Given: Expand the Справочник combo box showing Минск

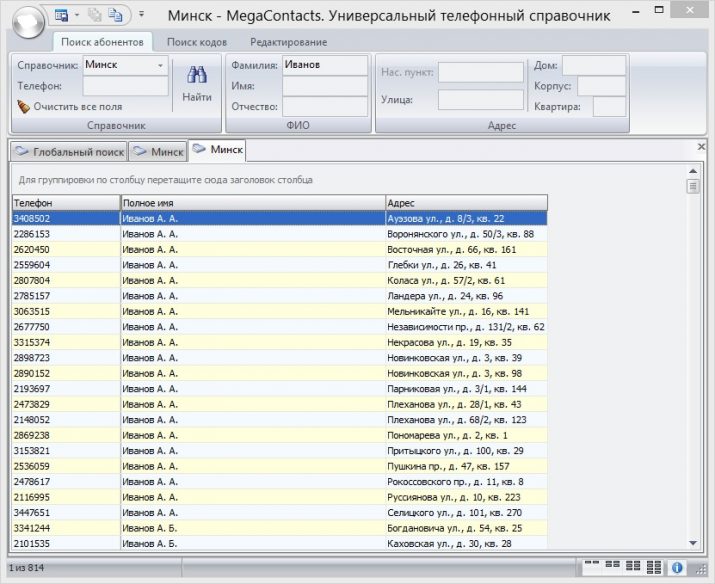Looking at the screenshot, I should point(161,65).
